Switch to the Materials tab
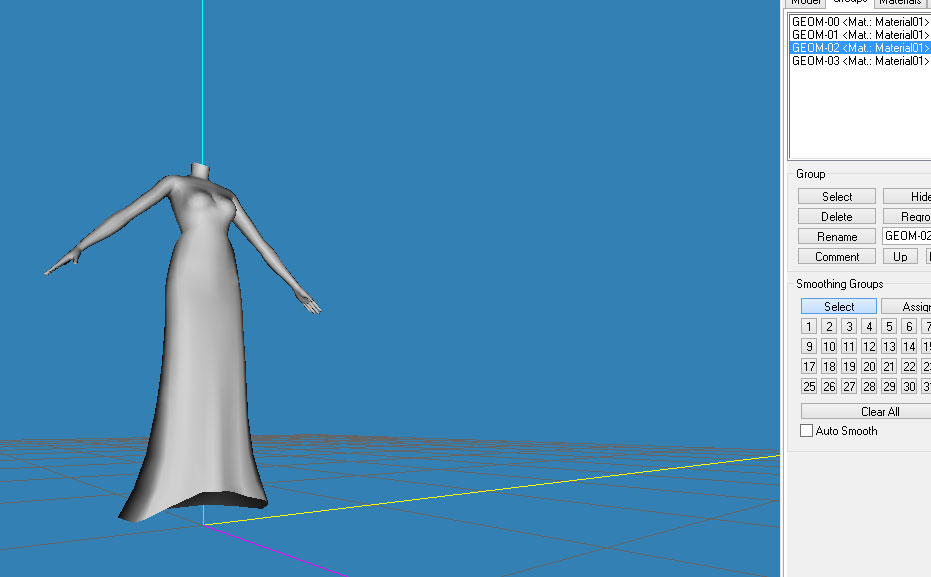931x577 pixels. [899, 3]
